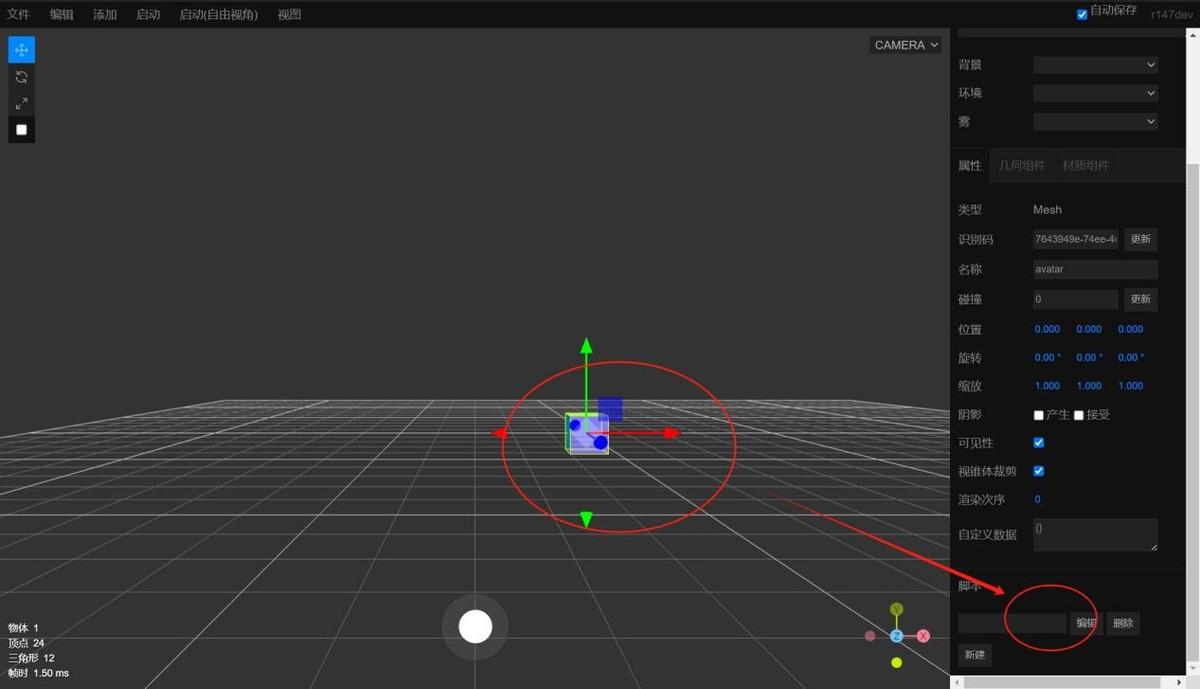
Task: Open the 启动(自由视角) menu
Action: 218,14
